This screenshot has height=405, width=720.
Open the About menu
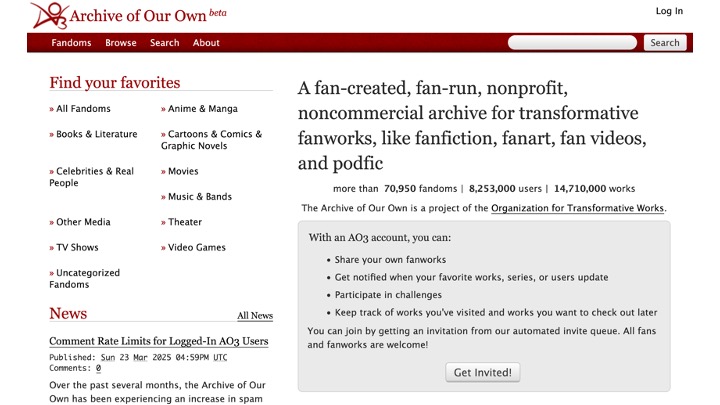pyautogui.click(x=206, y=43)
